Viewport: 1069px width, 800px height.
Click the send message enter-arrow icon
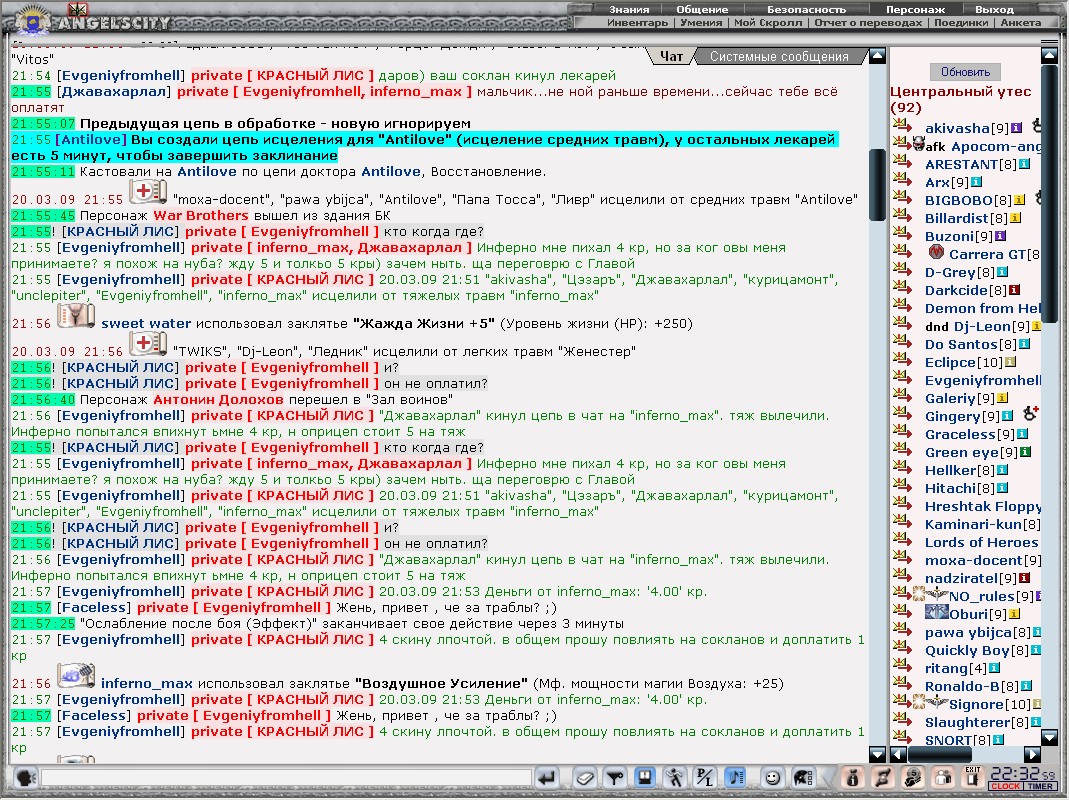coord(546,777)
